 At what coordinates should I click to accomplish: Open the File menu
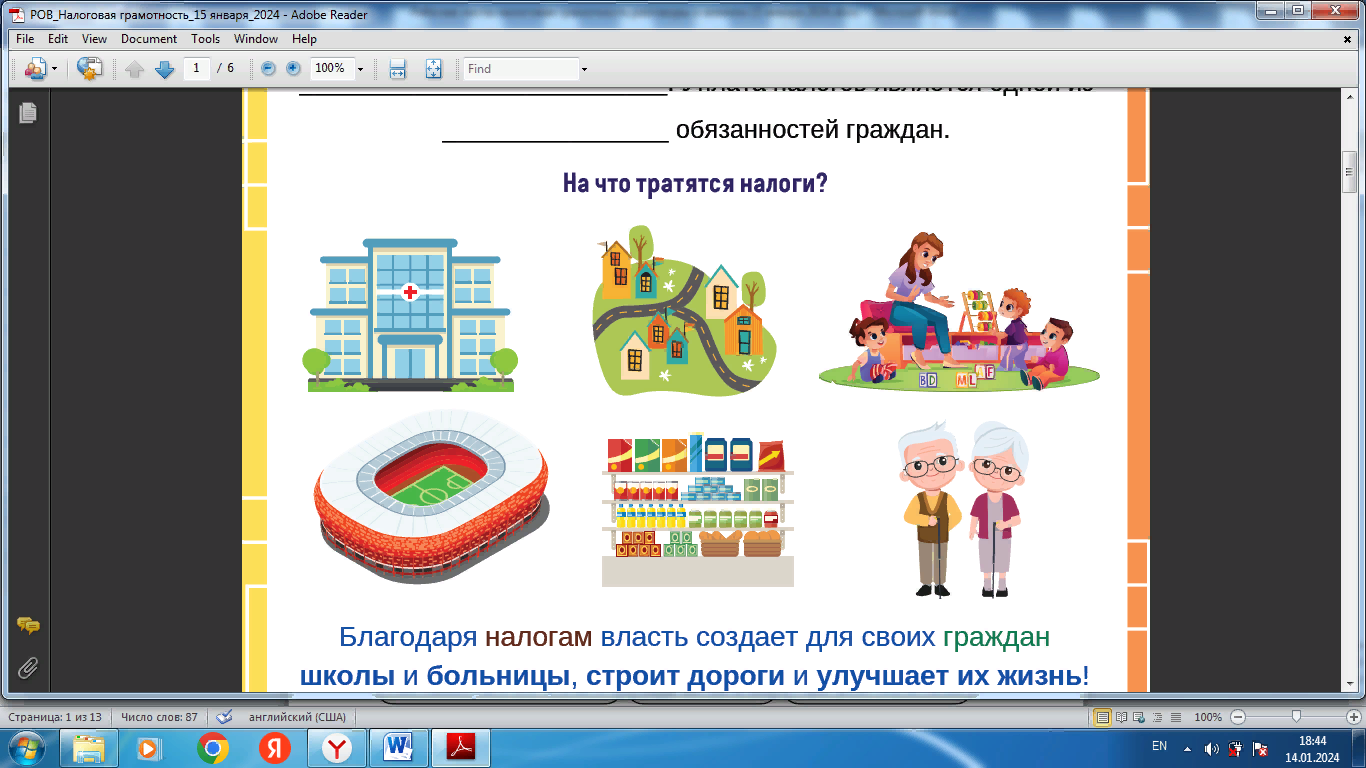25,39
